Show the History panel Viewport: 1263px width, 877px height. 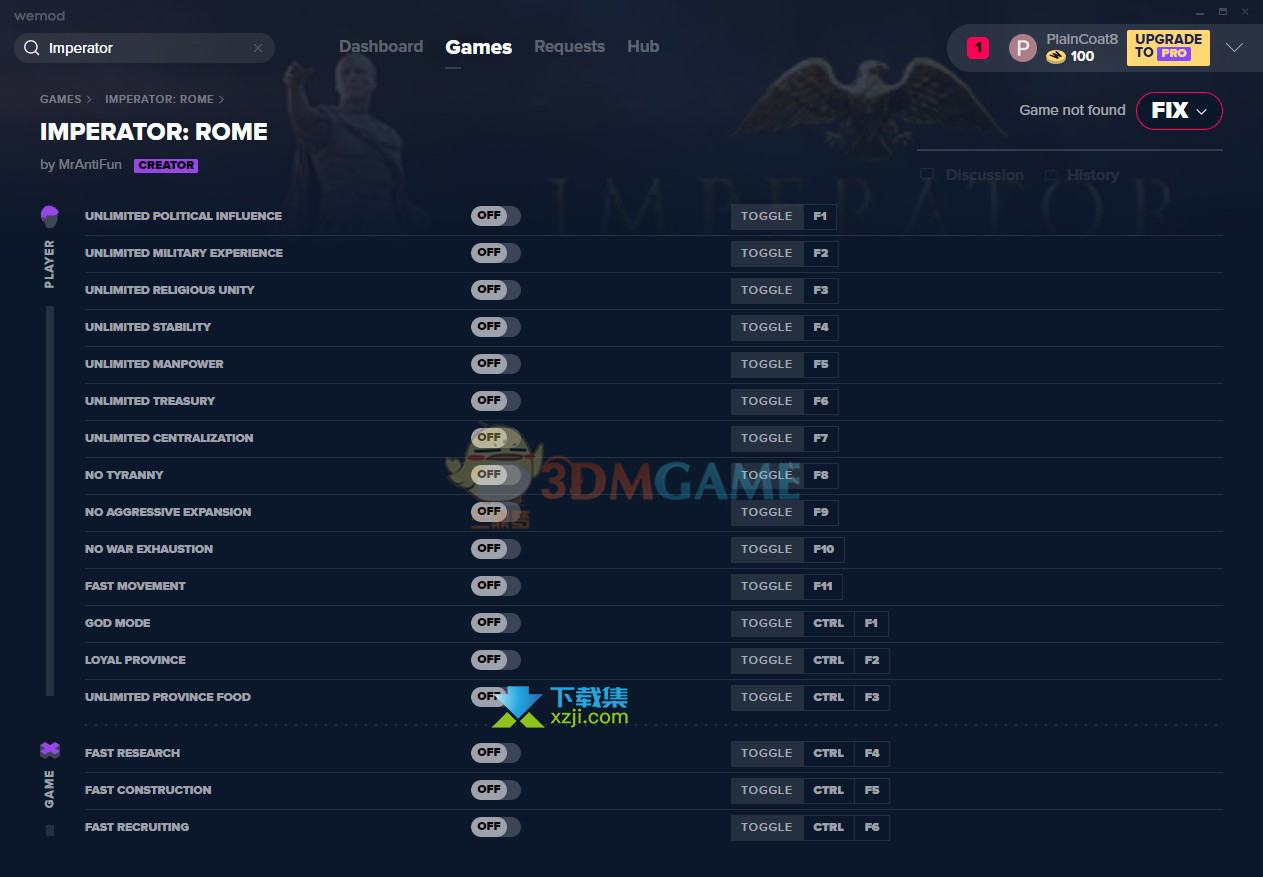[1093, 175]
